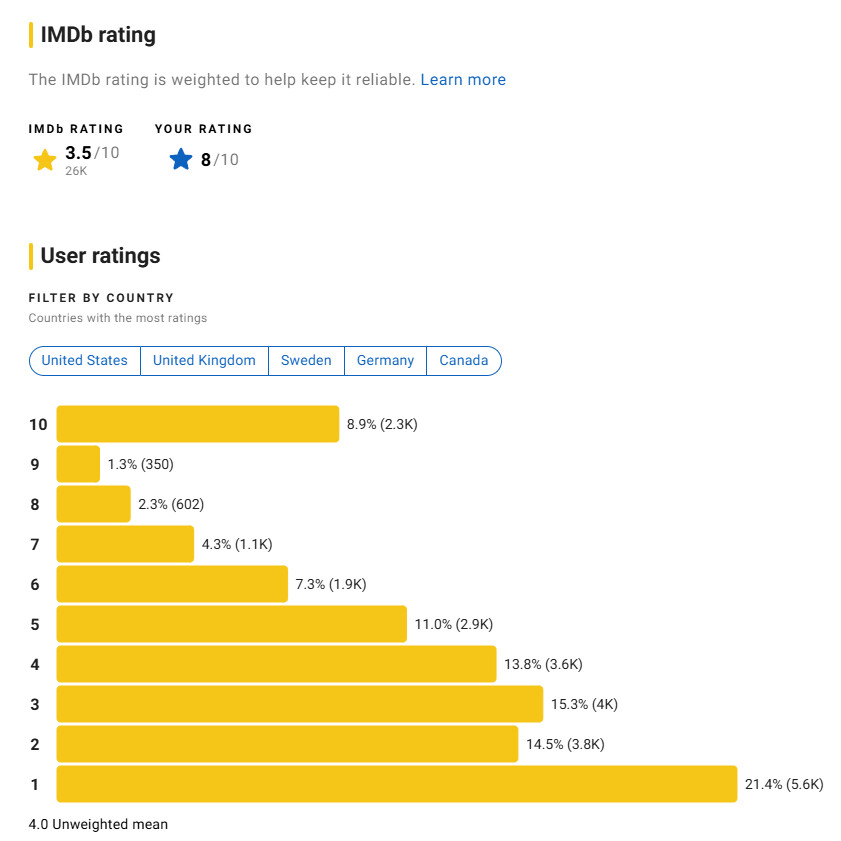
Task: Click the blue Your Rating star
Action: (x=181, y=159)
